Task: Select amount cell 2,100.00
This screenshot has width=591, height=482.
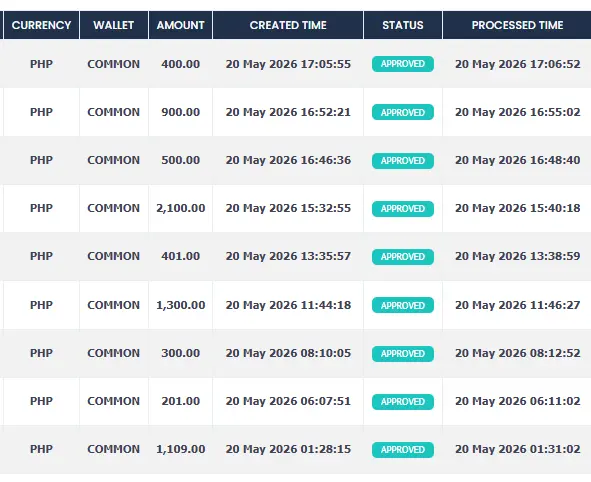Action: click(181, 208)
